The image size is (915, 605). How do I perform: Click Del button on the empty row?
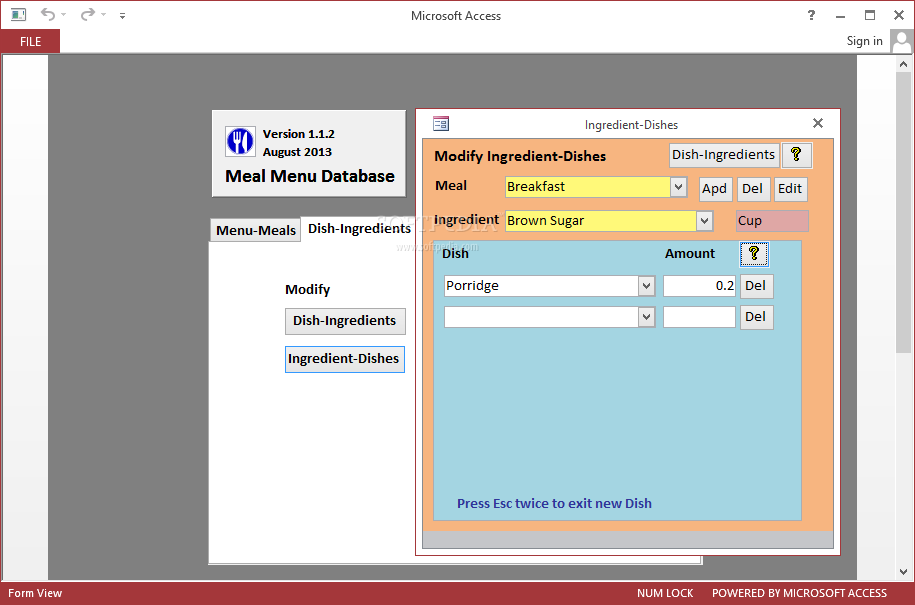[x=756, y=317]
